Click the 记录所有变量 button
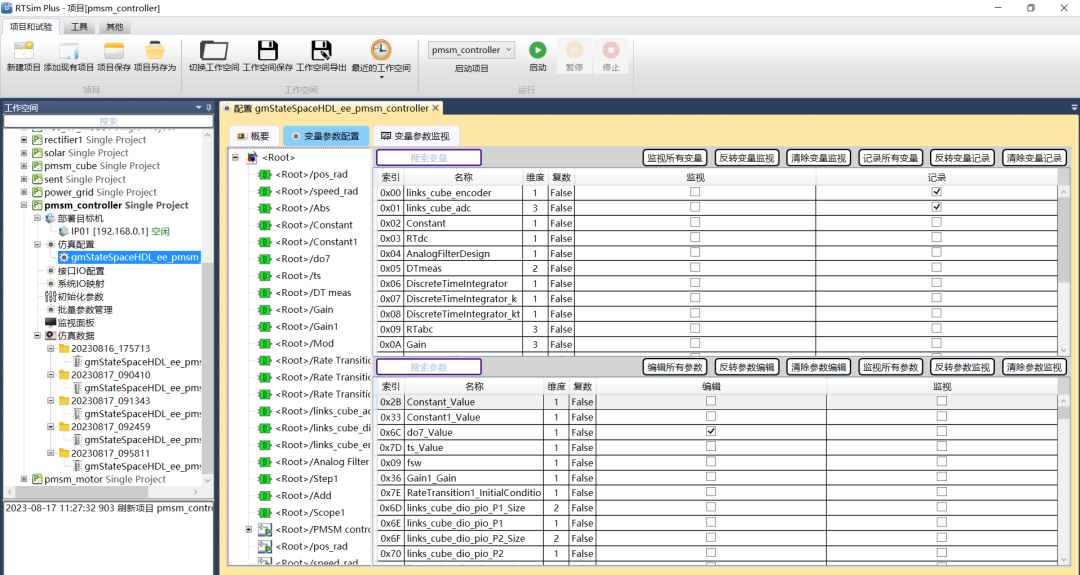 [890, 158]
